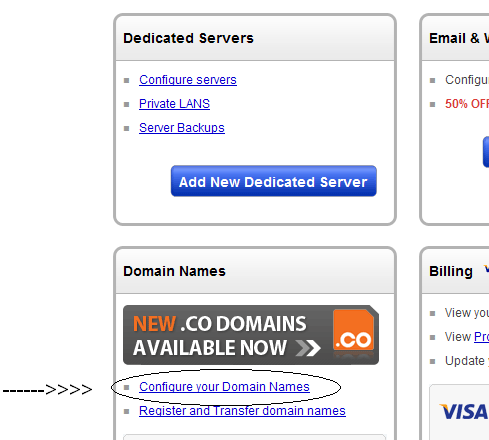Open the Configure servers link
Image resolution: width=489 pixels, height=440 pixels.
coord(188,80)
